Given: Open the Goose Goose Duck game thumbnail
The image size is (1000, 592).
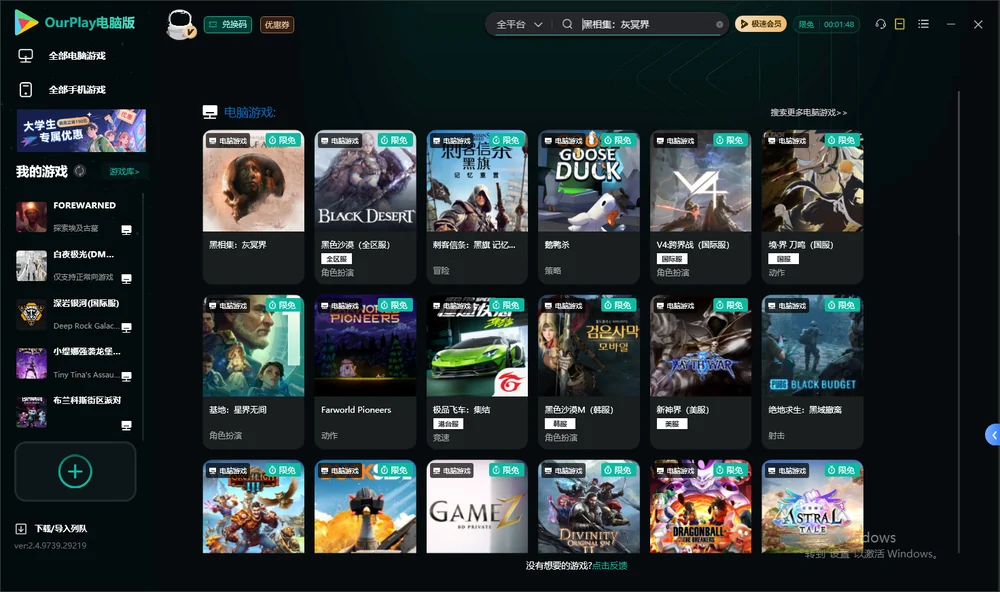Looking at the screenshot, I should point(589,181).
